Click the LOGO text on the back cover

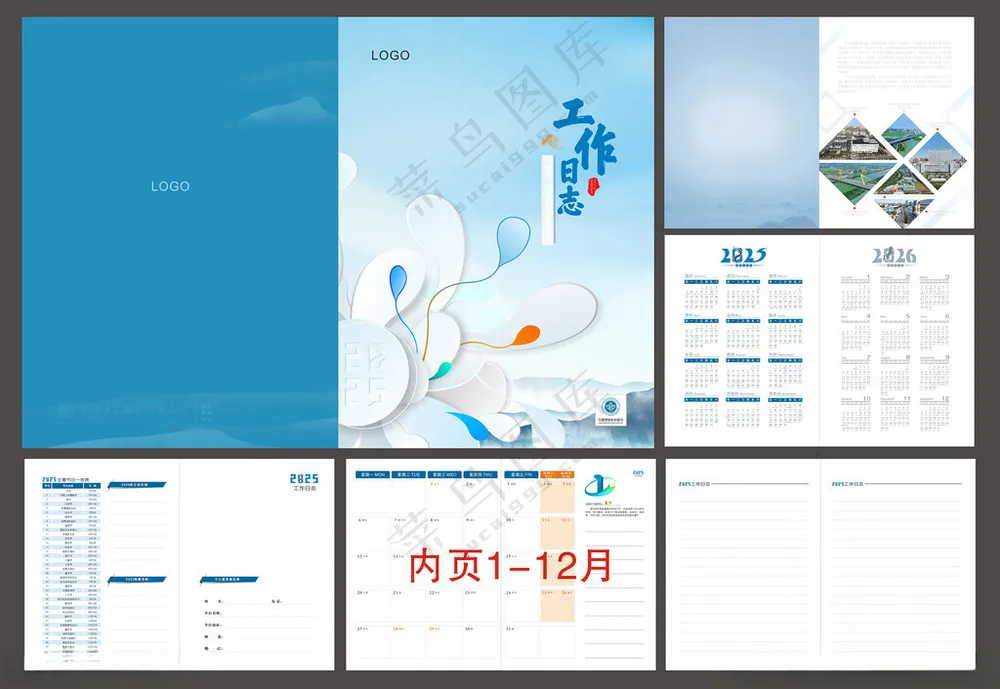click(170, 186)
